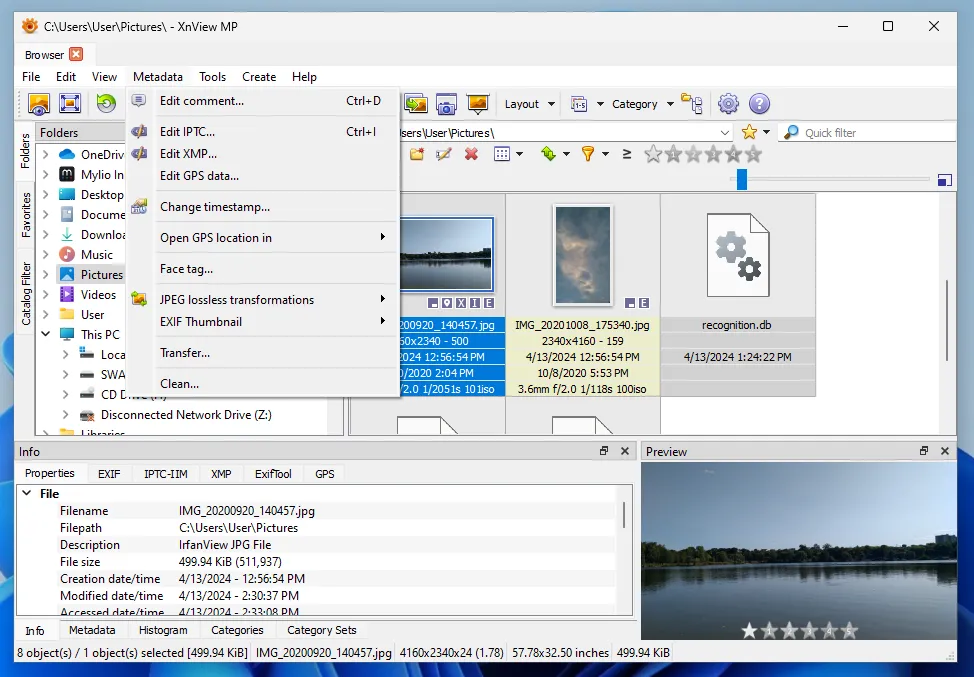Open the address path dropdown arrow
The image size is (974, 677).
724,132
